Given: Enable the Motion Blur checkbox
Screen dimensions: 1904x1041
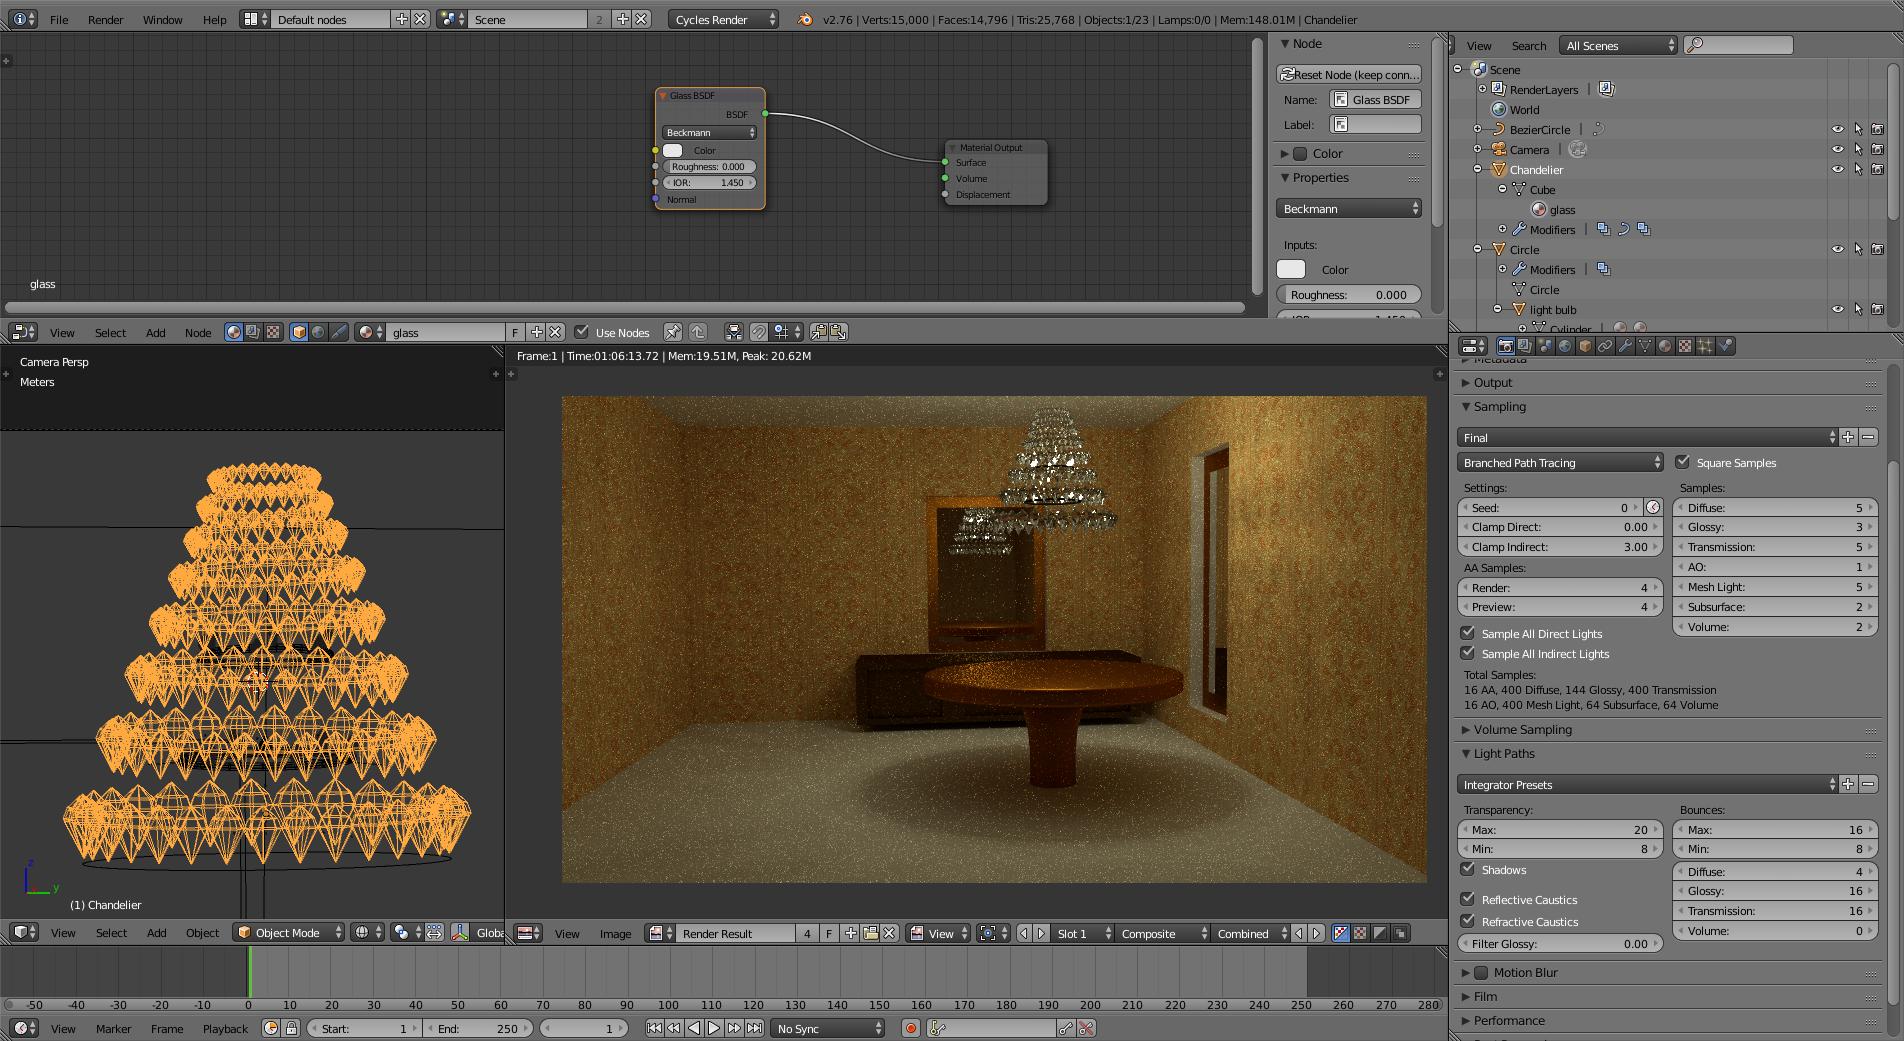Looking at the screenshot, I should (1481, 972).
